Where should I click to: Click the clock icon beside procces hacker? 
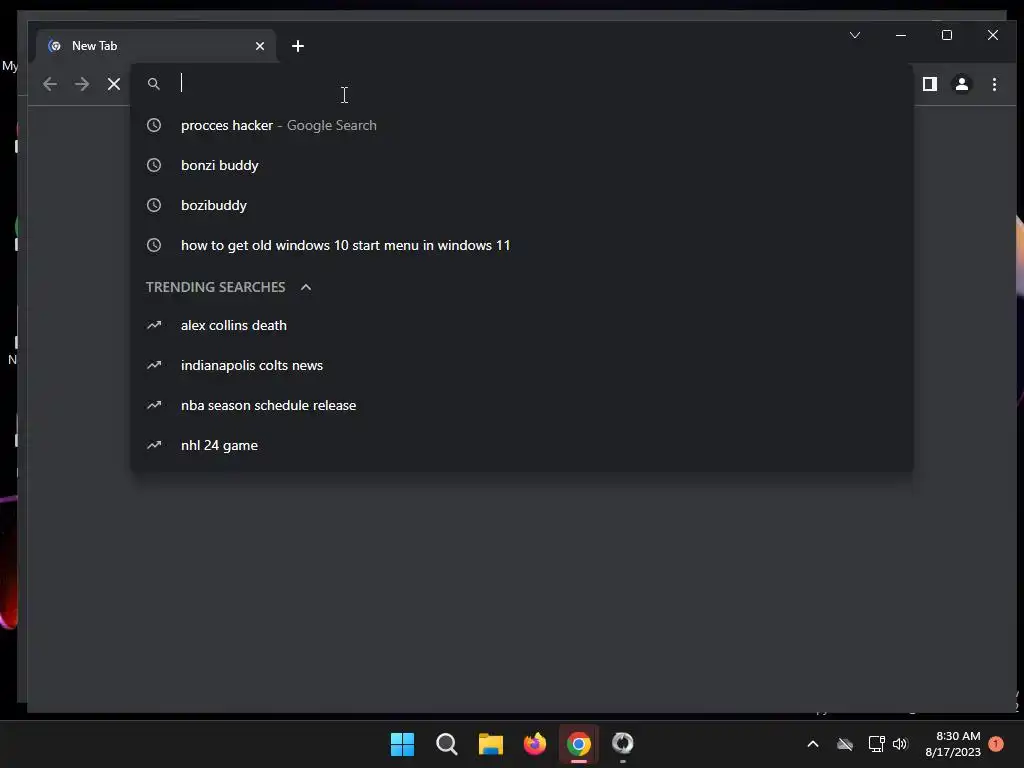tap(153, 125)
